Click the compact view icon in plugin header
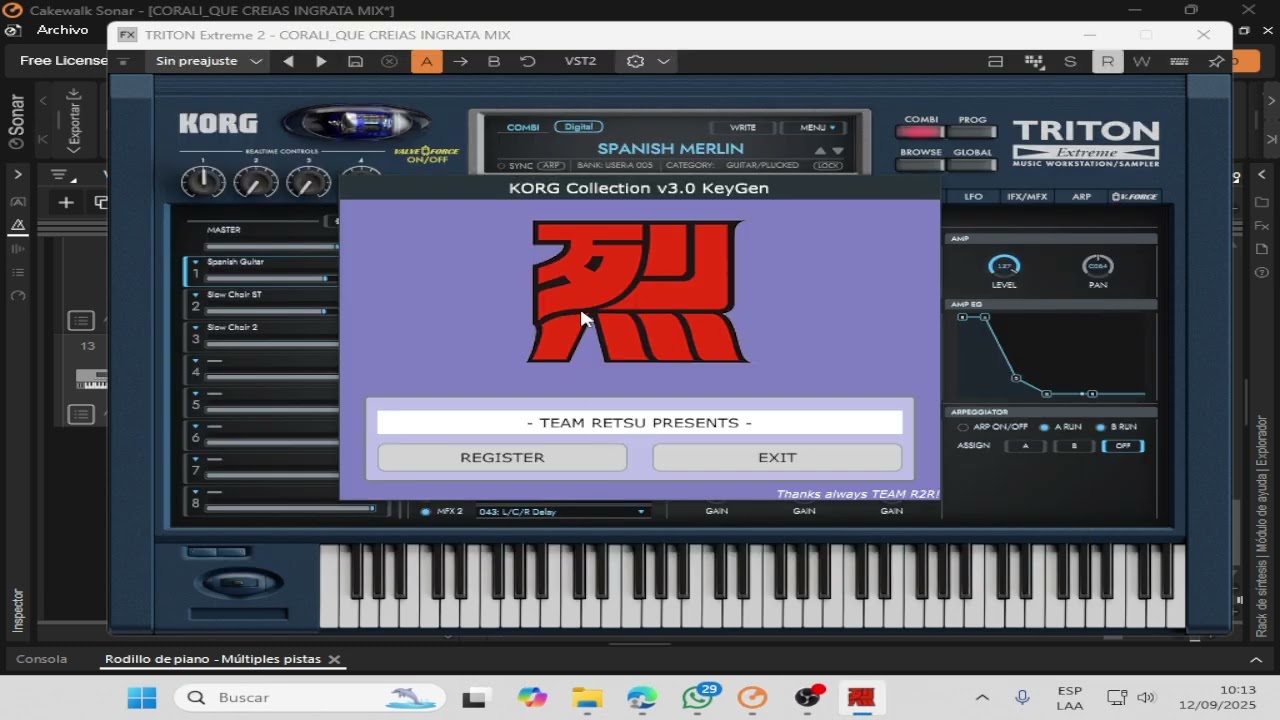The width and height of the screenshot is (1280, 720). tap(995, 61)
